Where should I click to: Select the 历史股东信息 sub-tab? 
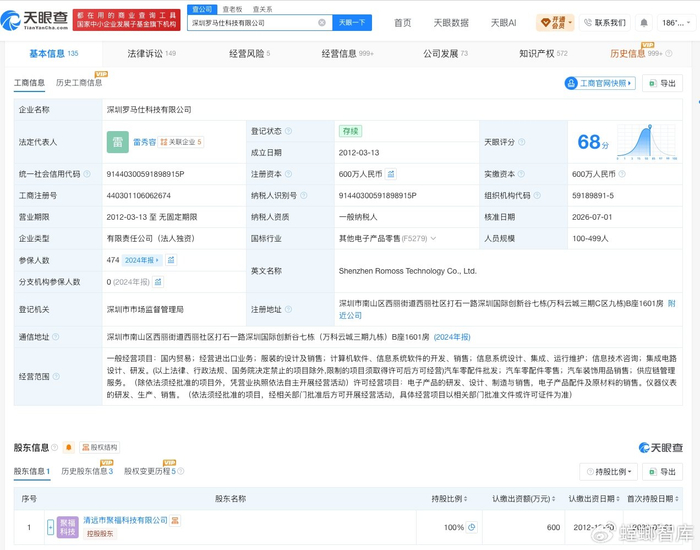(x=87, y=471)
